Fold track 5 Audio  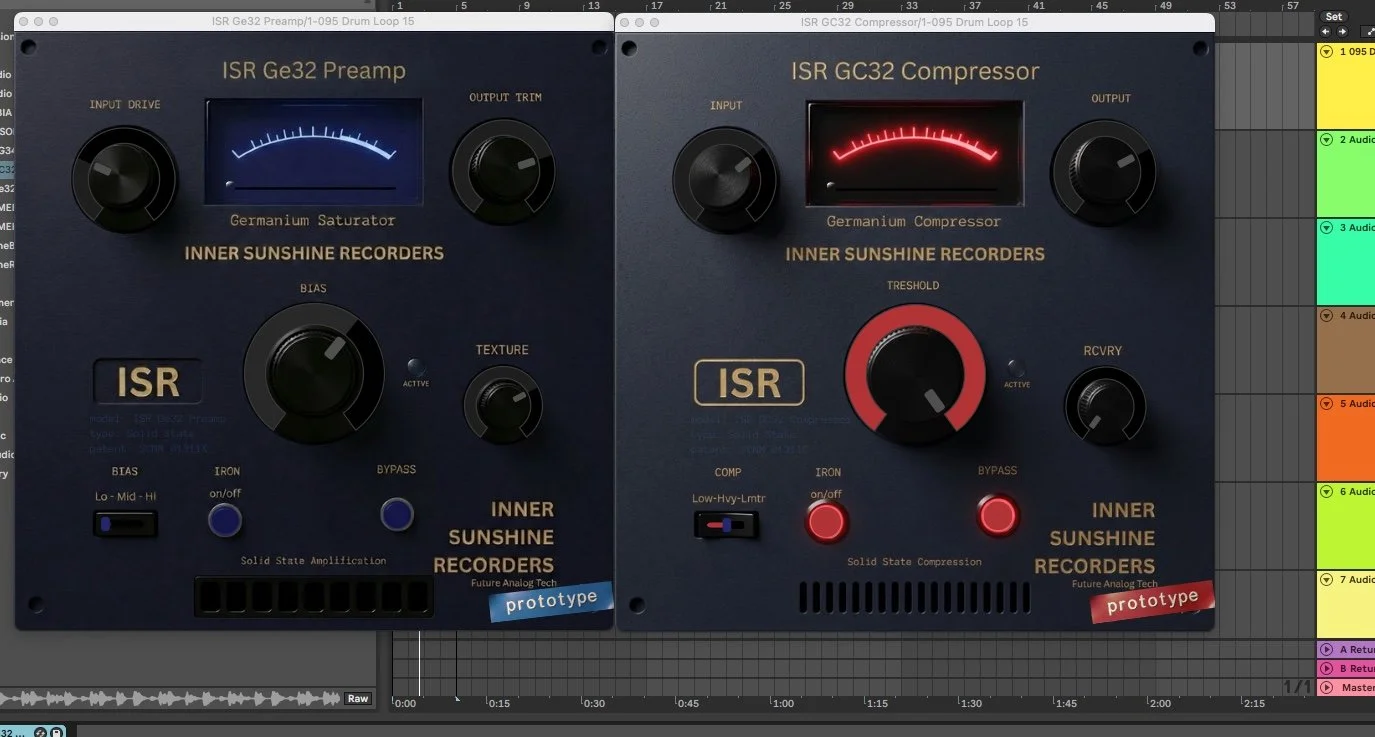[1327, 404]
